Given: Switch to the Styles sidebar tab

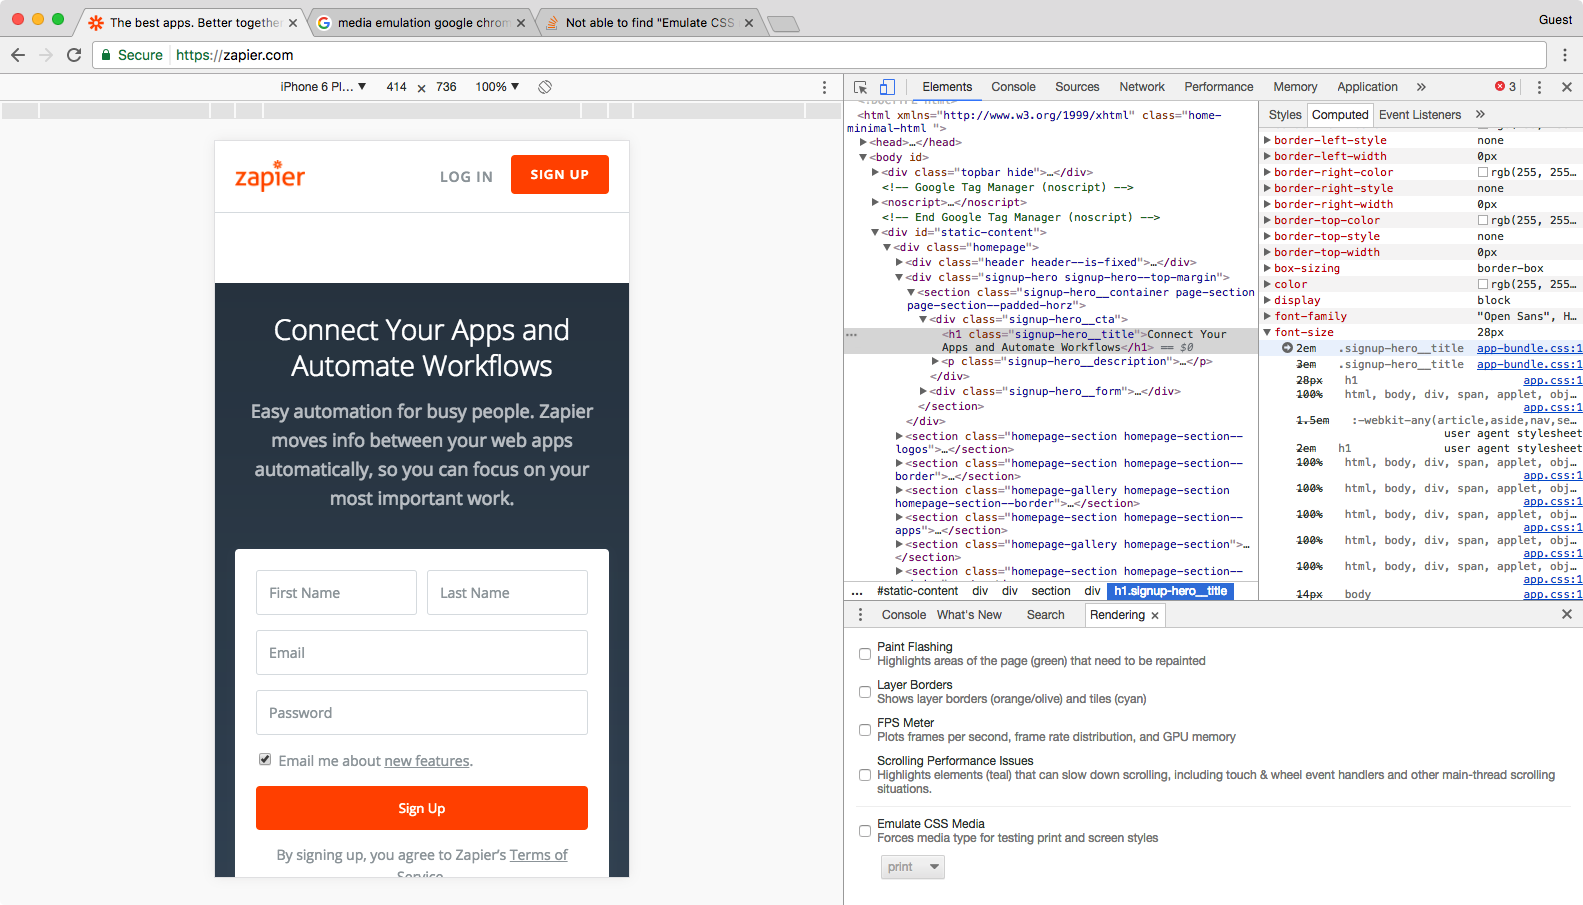Looking at the screenshot, I should click(1285, 115).
